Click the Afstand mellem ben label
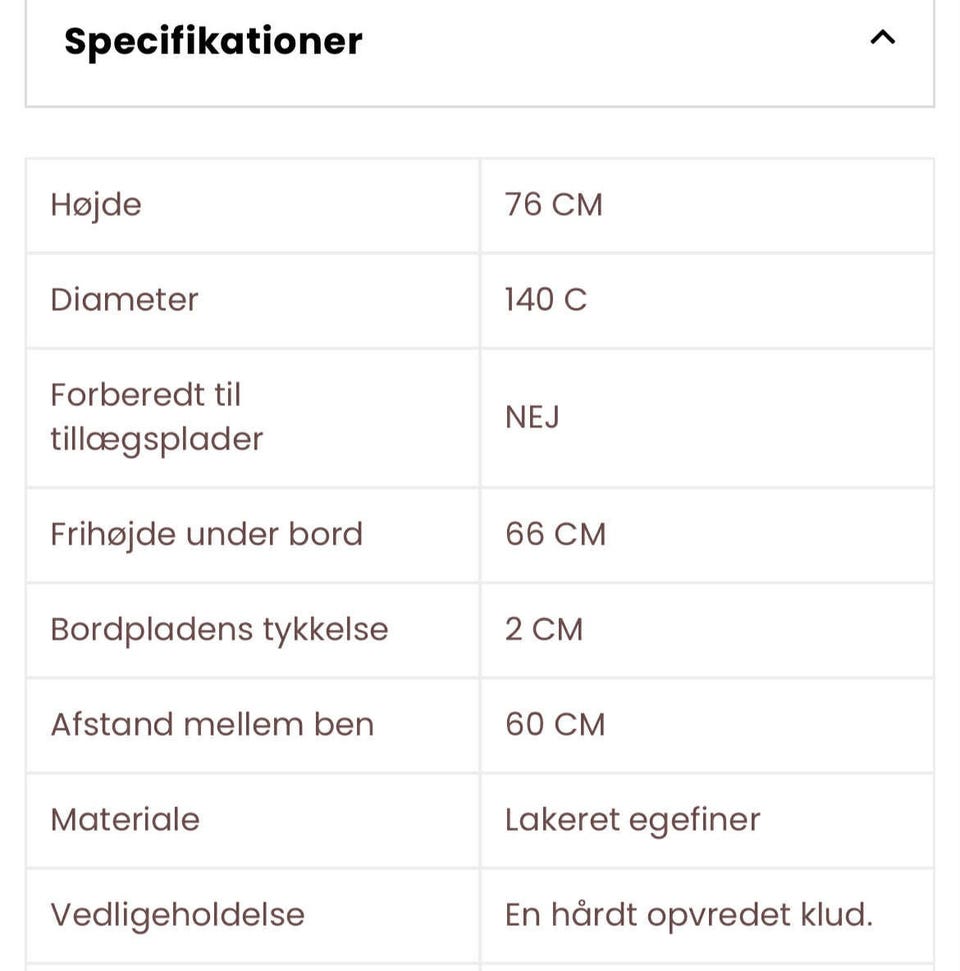This screenshot has width=960, height=971. (212, 725)
